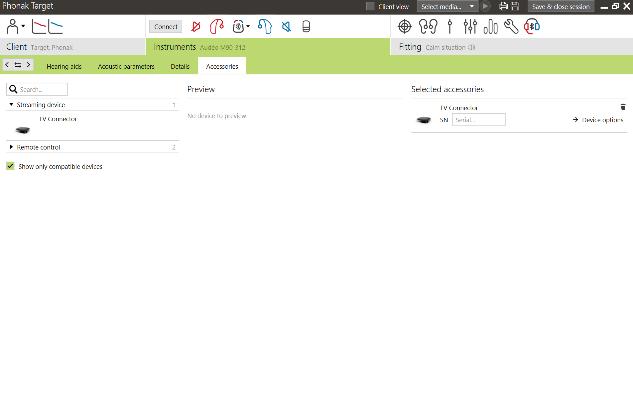Click the battery status icon
Viewport: 633px width, 395px height.
[x=306, y=27]
